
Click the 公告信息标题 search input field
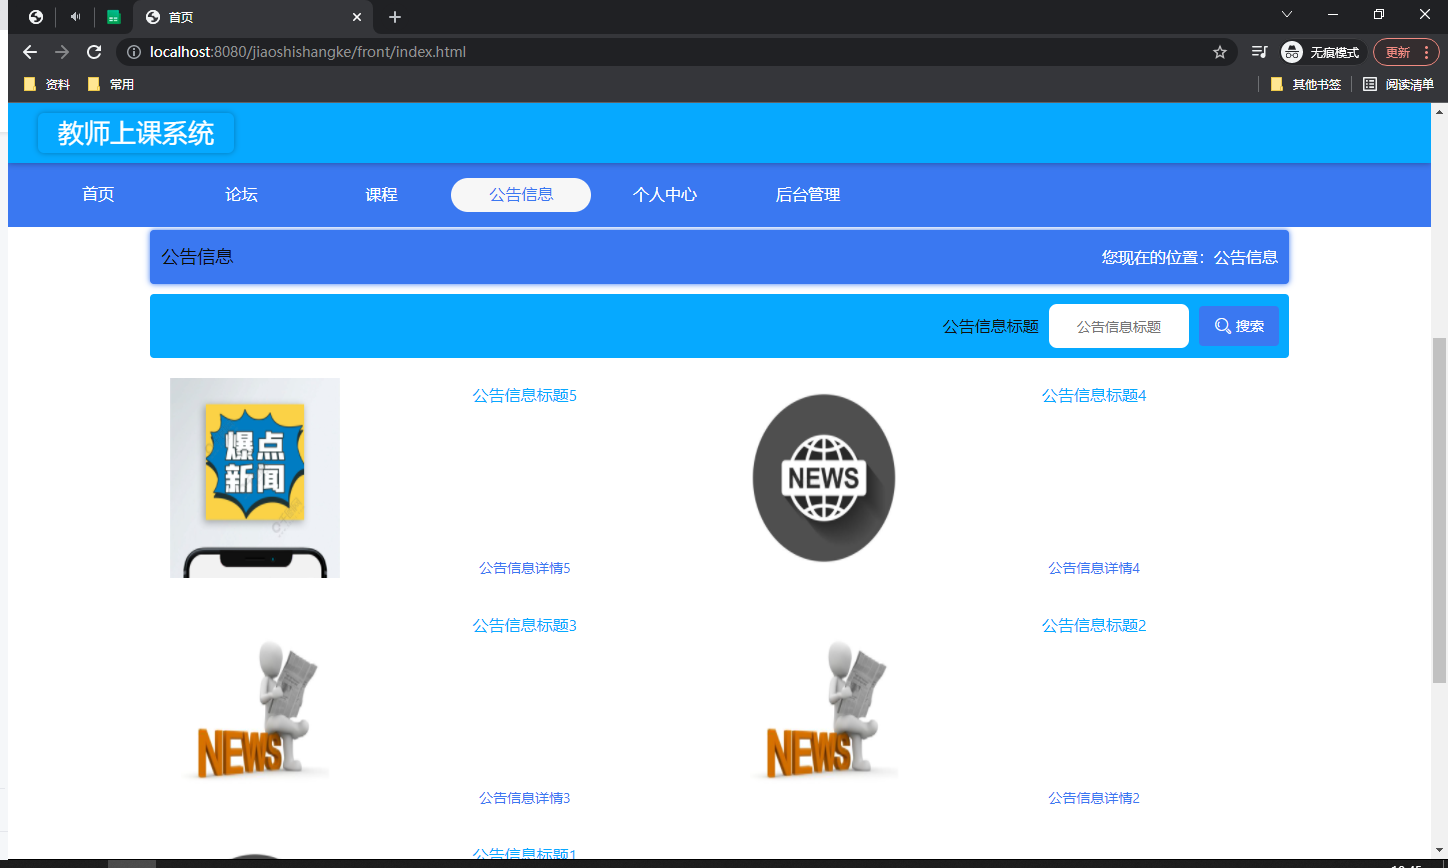pos(1119,326)
